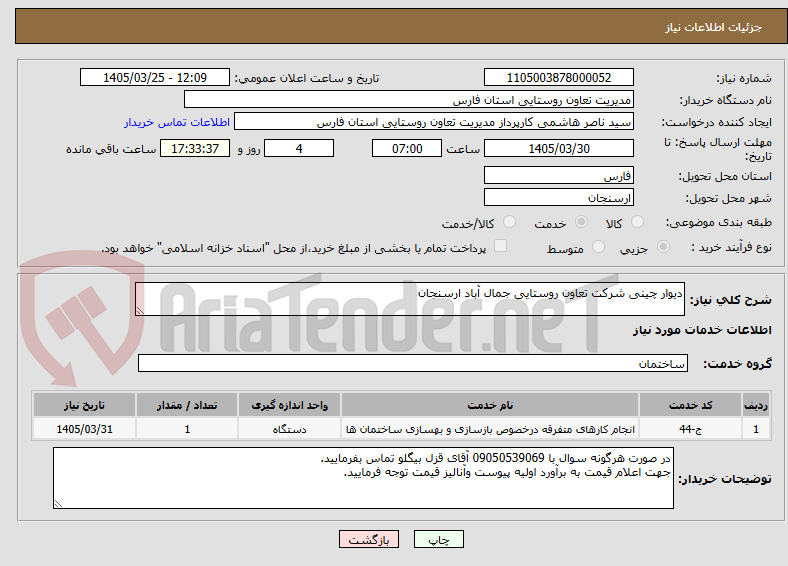
Task: Click the deadline date field 1405/03/30
Action: (558, 148)
